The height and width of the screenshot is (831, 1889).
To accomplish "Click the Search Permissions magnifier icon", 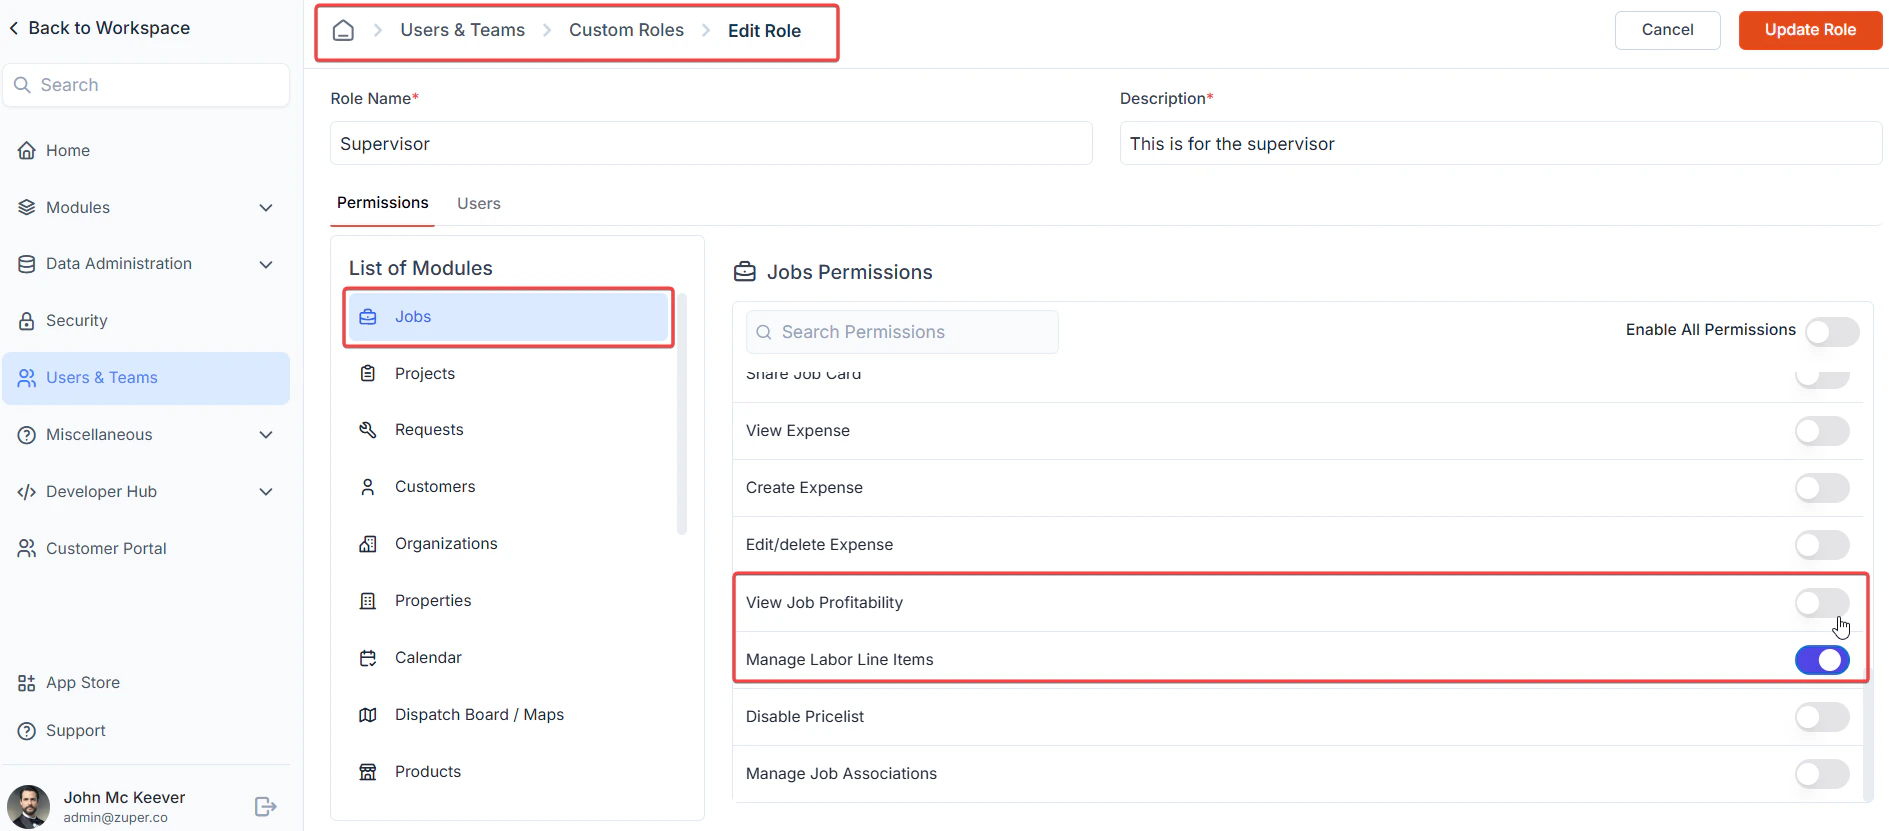I will pos(764,332).
